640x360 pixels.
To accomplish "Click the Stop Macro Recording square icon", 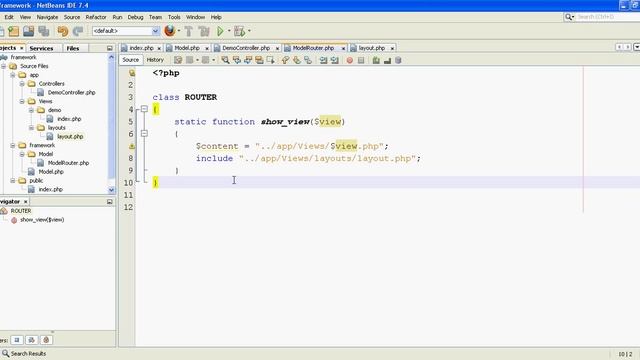I will [361, 60].
